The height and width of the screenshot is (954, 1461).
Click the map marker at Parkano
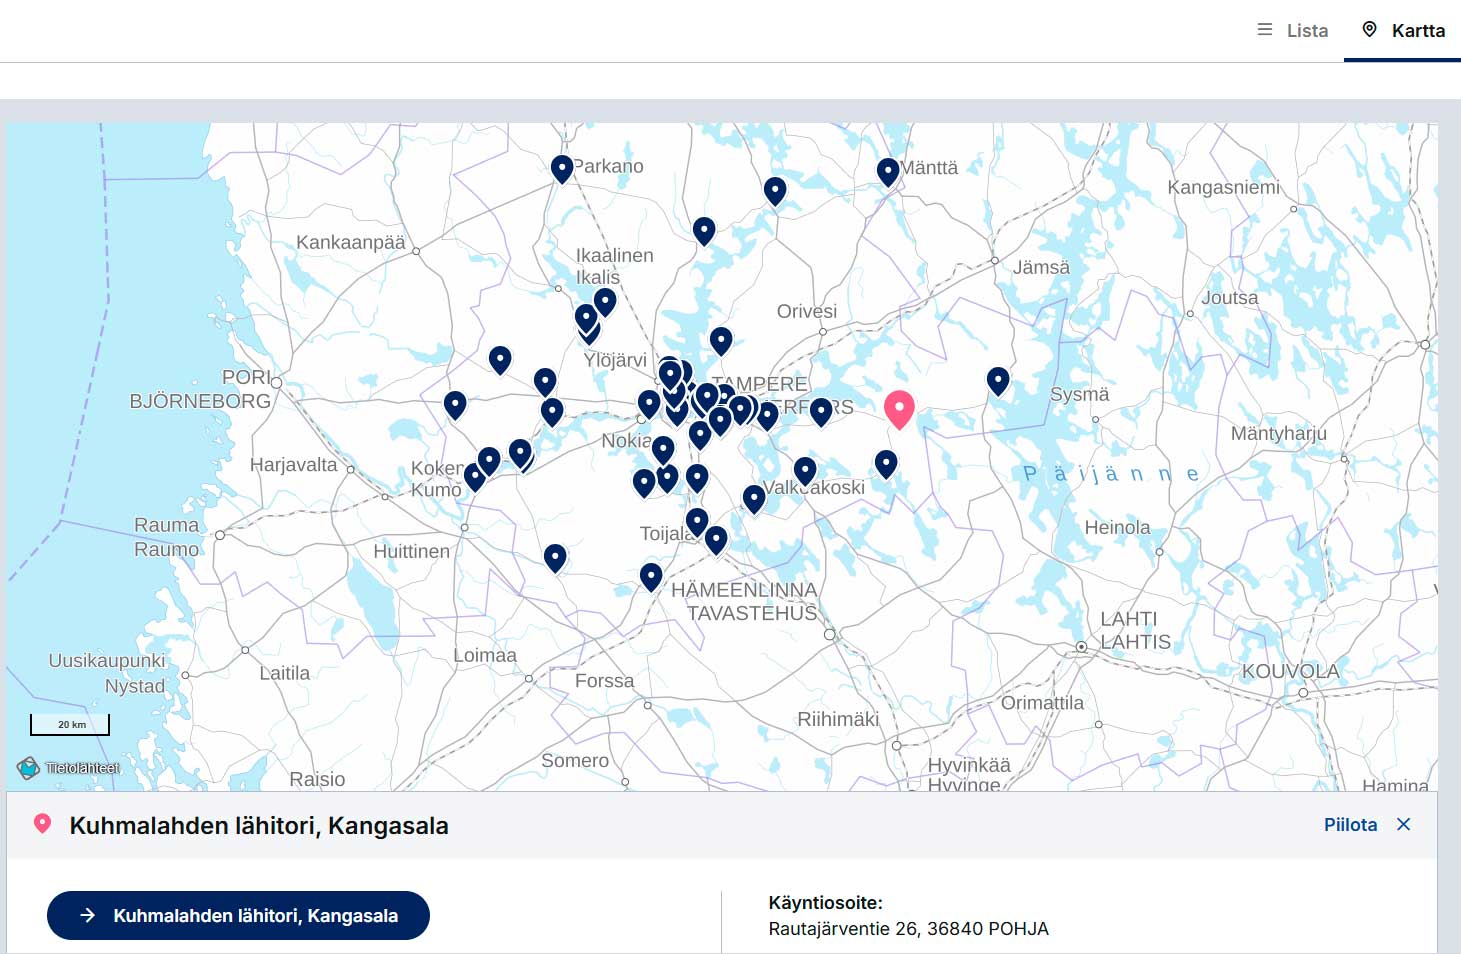click(562, 168)
